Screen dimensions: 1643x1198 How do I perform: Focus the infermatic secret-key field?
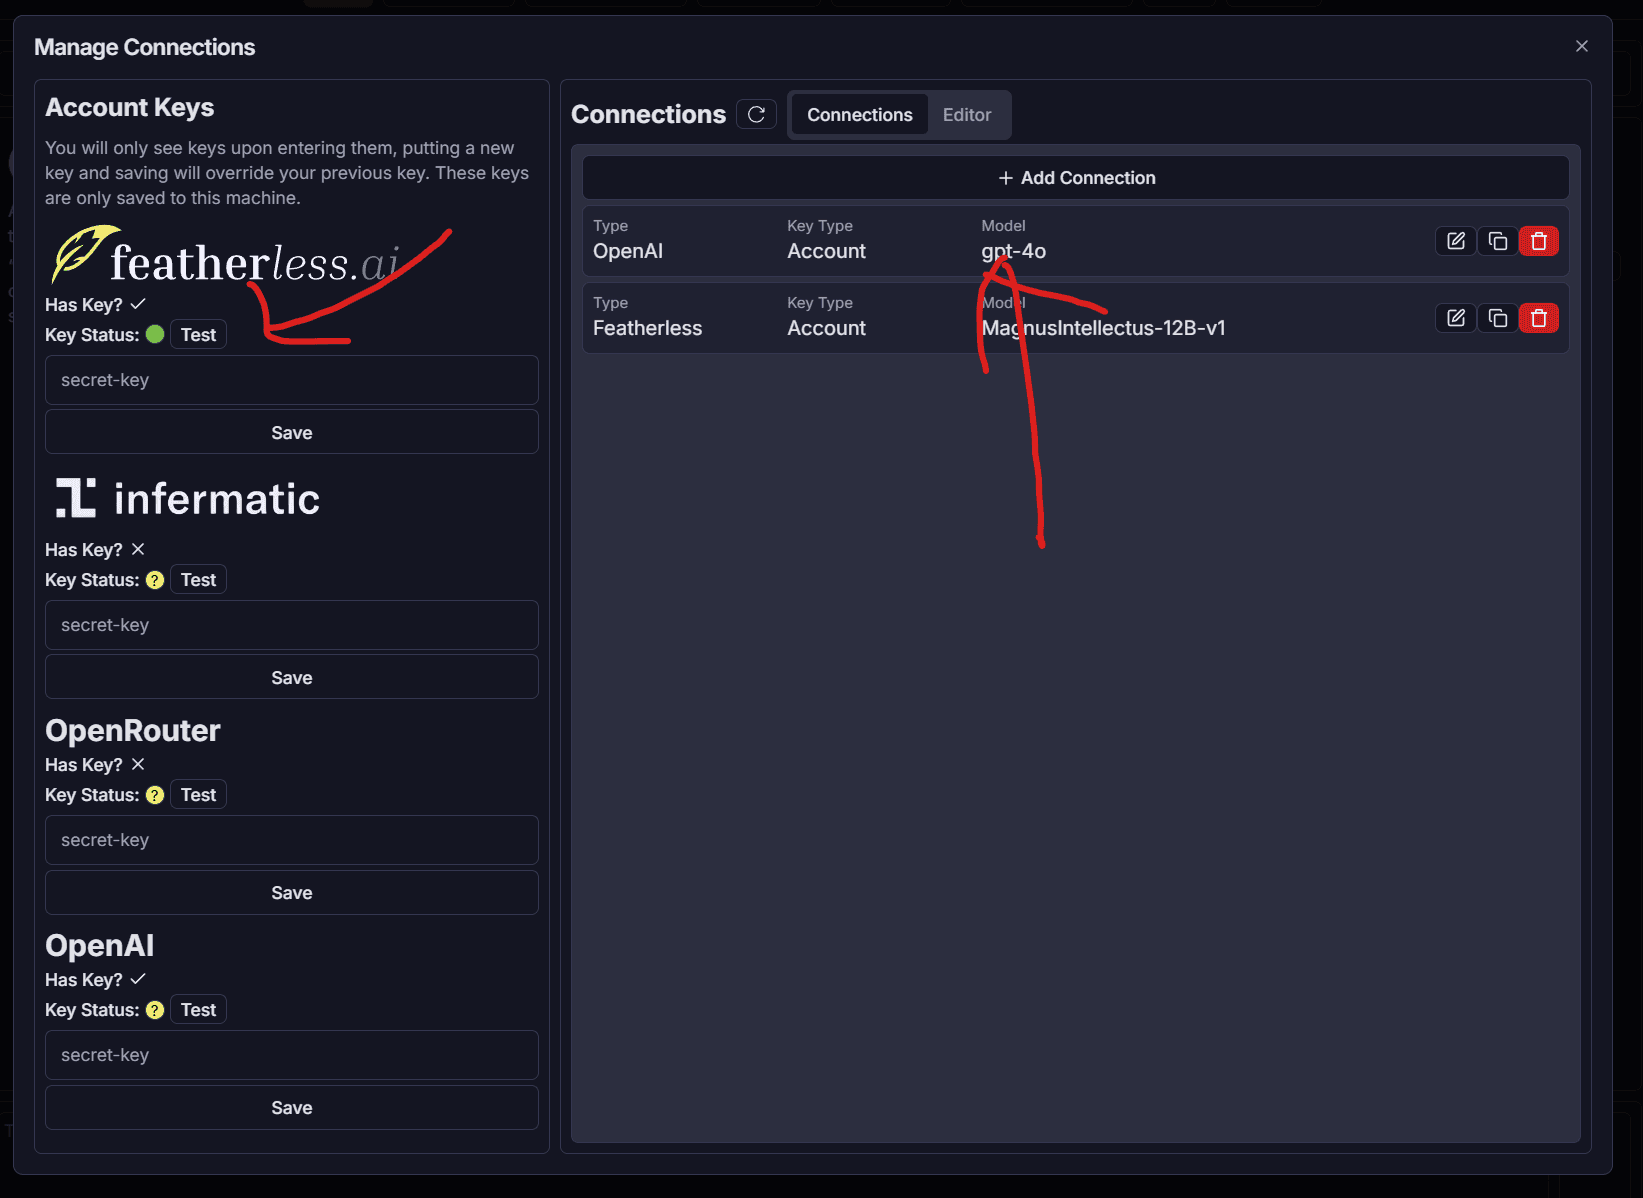tap(292, 625)
